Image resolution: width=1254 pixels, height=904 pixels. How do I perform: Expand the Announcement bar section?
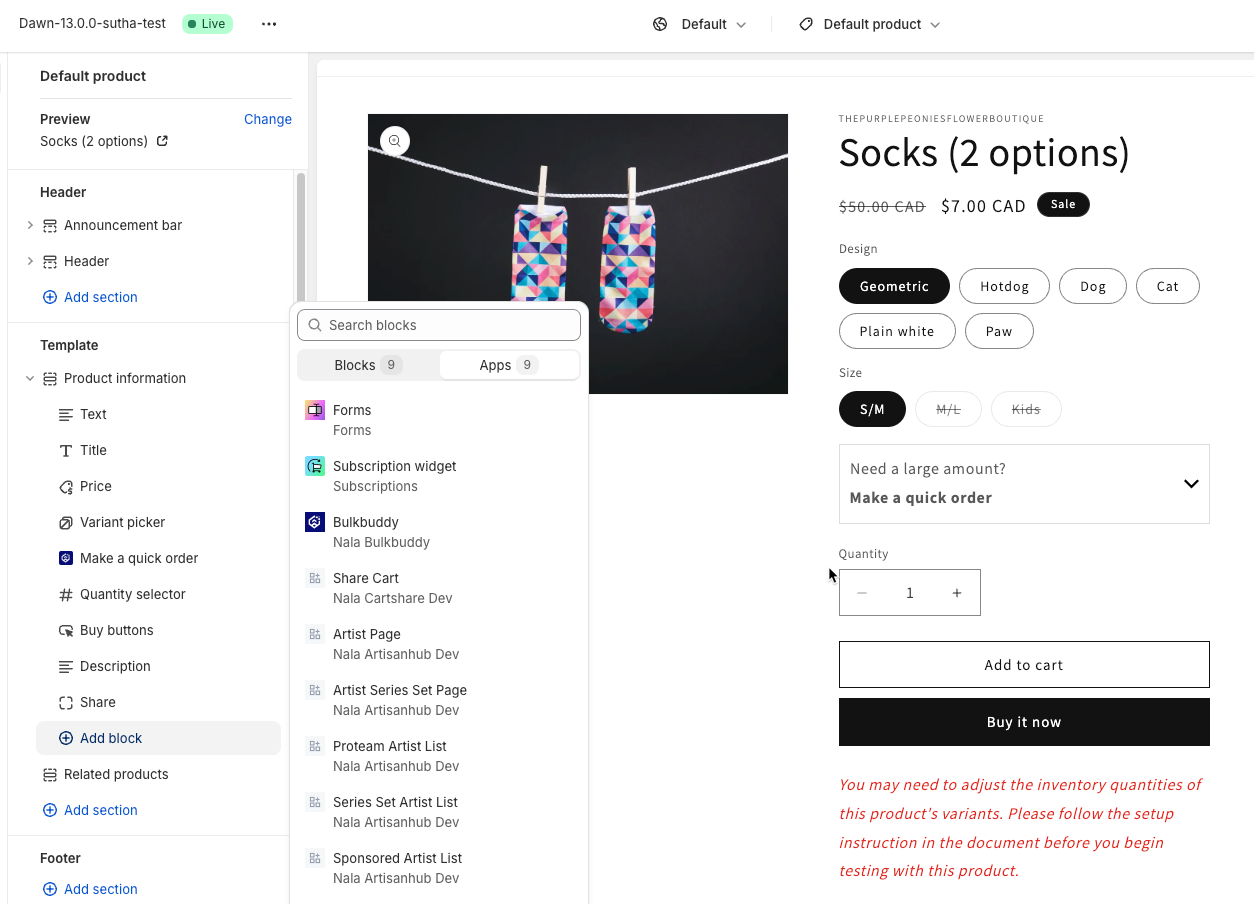coord(30,225)
